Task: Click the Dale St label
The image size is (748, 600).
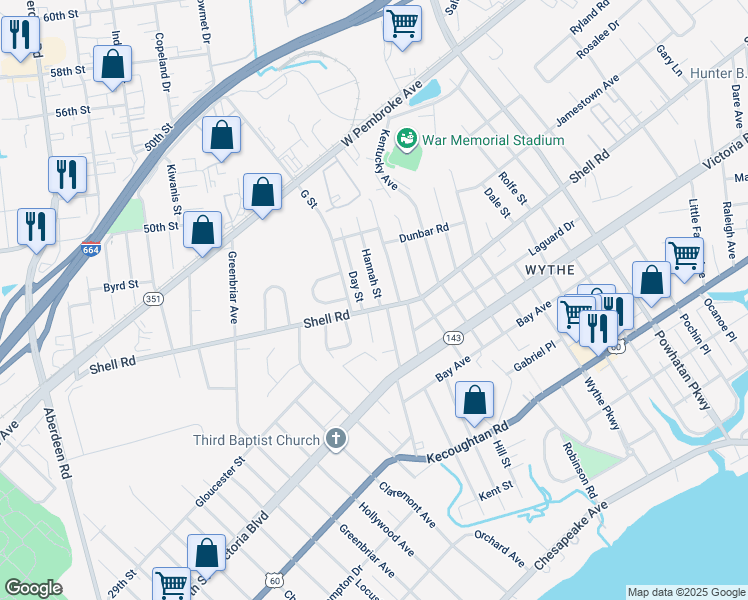Action: click(497, 203)
